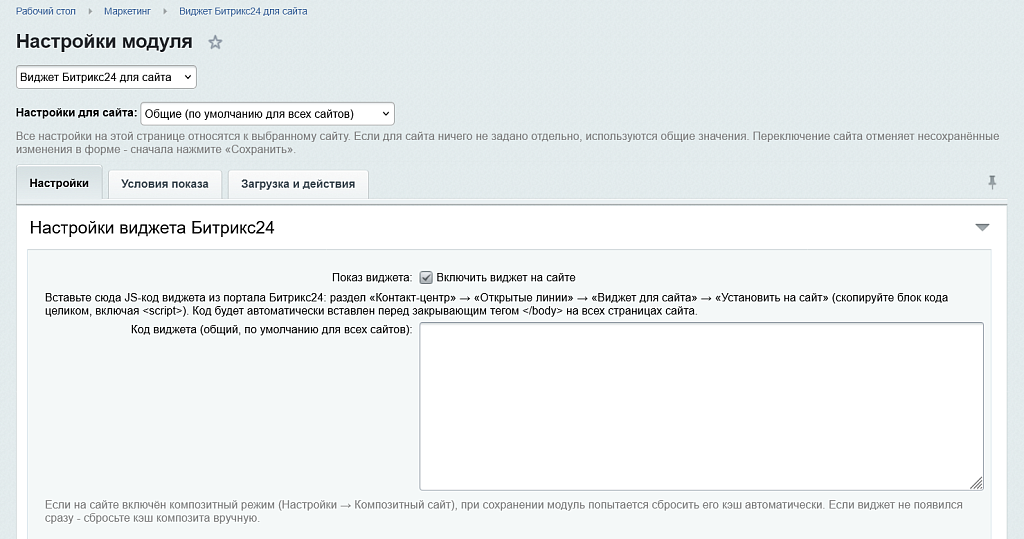Click the Включить виджет на сайте label text
The width and height of the screenshot is (1024, 539).
[x=505, y=278]
